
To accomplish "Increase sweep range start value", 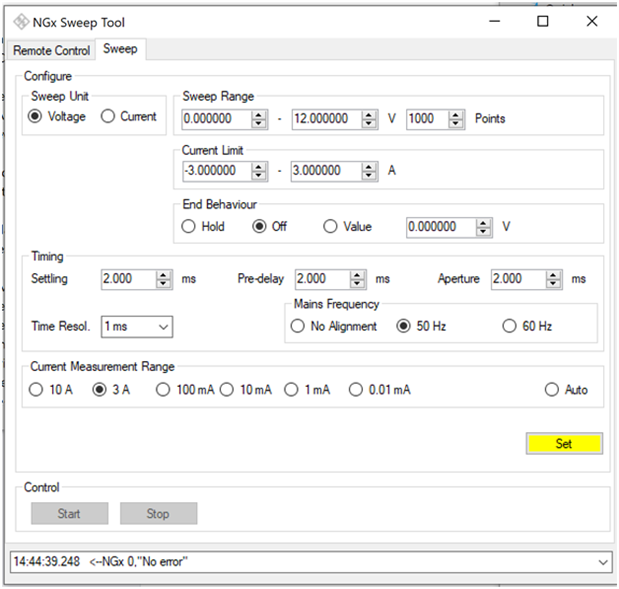I will click(259, 114).
